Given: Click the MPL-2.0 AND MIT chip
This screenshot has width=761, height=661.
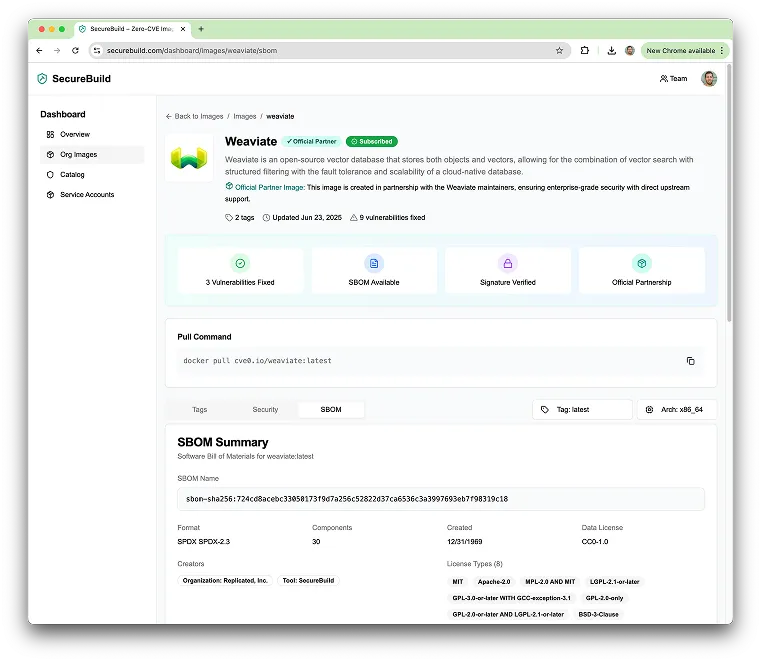Looking at the screenshot, I should pos(550,581).
